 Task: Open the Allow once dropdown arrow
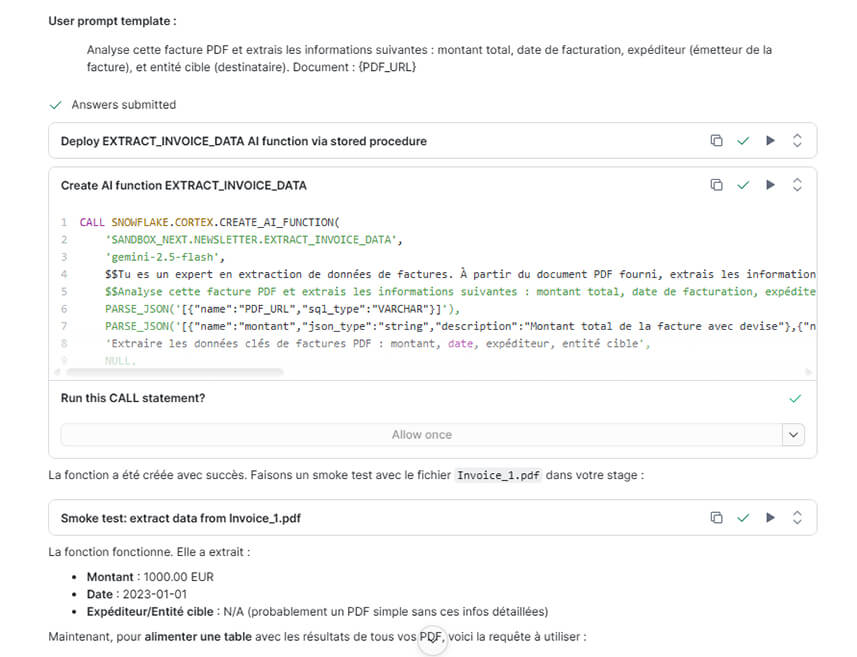click(x=794, y=435)
